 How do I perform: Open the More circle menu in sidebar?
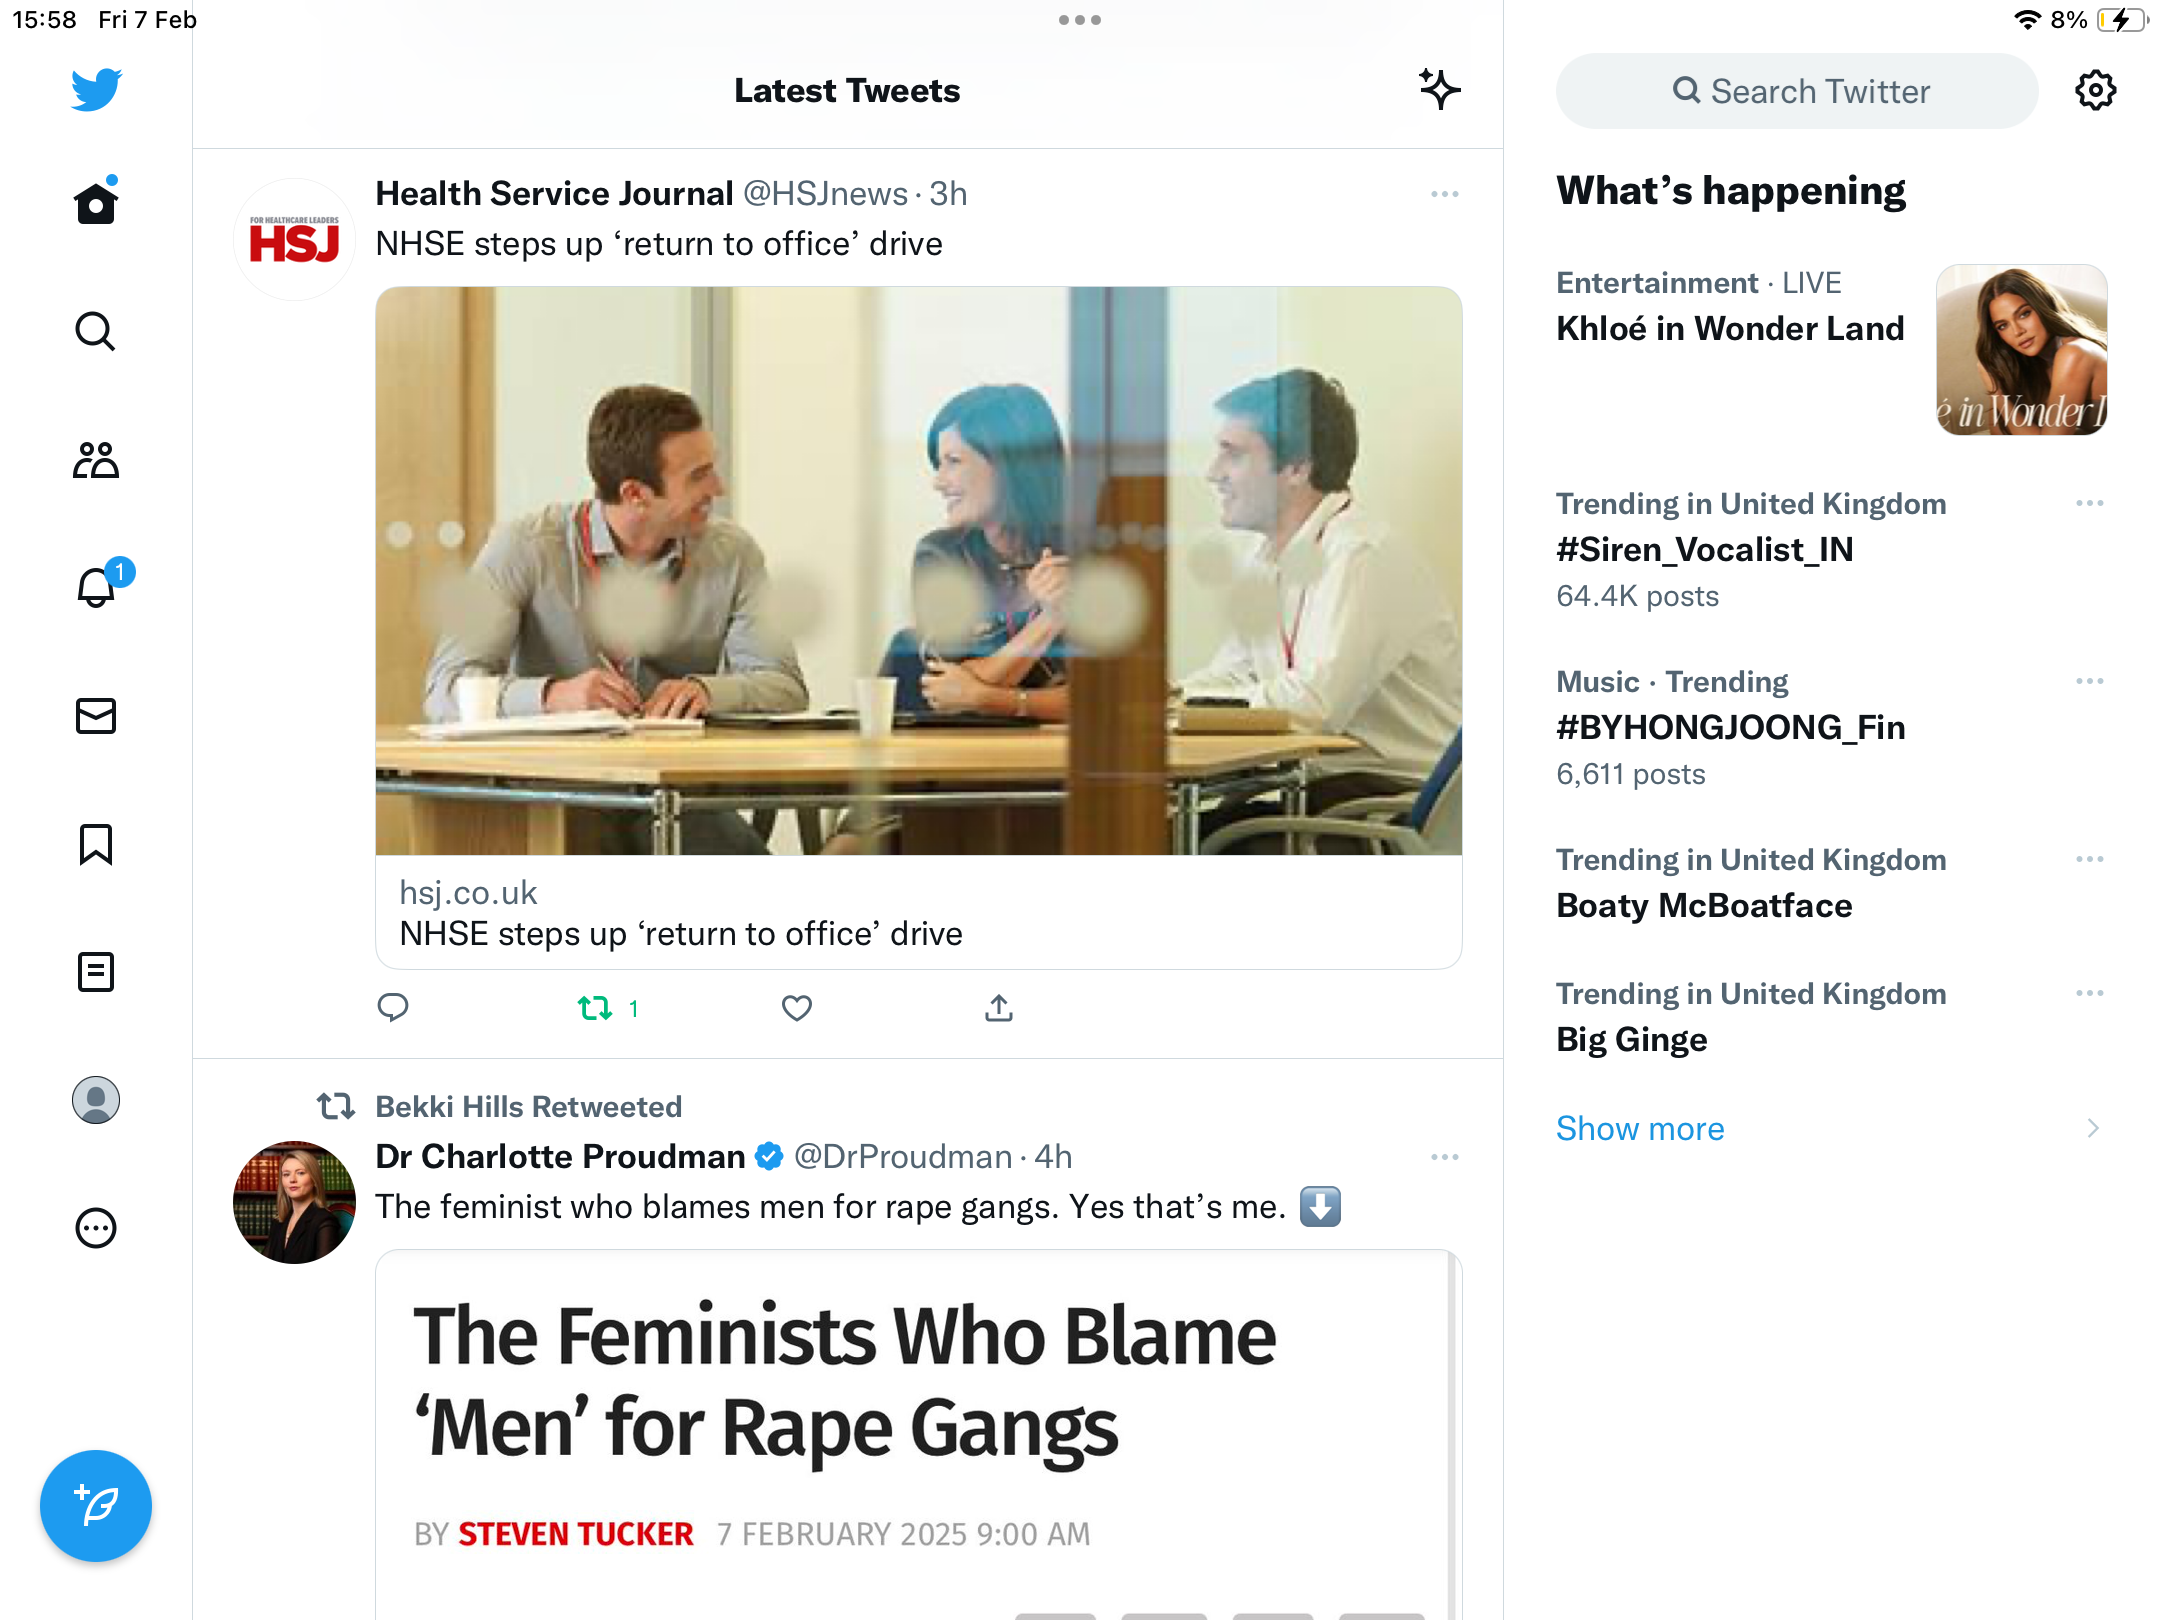tap(96, 1228)
